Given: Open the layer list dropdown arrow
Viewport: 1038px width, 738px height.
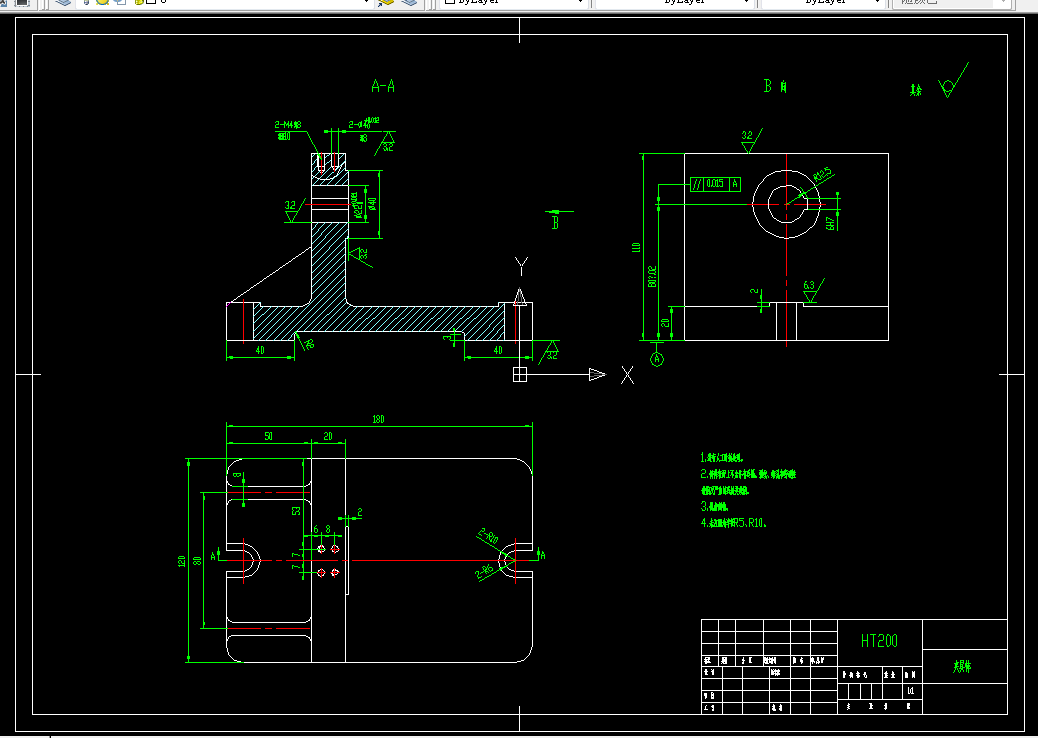Looking at the screenshot, I should (x=366, y=3).
